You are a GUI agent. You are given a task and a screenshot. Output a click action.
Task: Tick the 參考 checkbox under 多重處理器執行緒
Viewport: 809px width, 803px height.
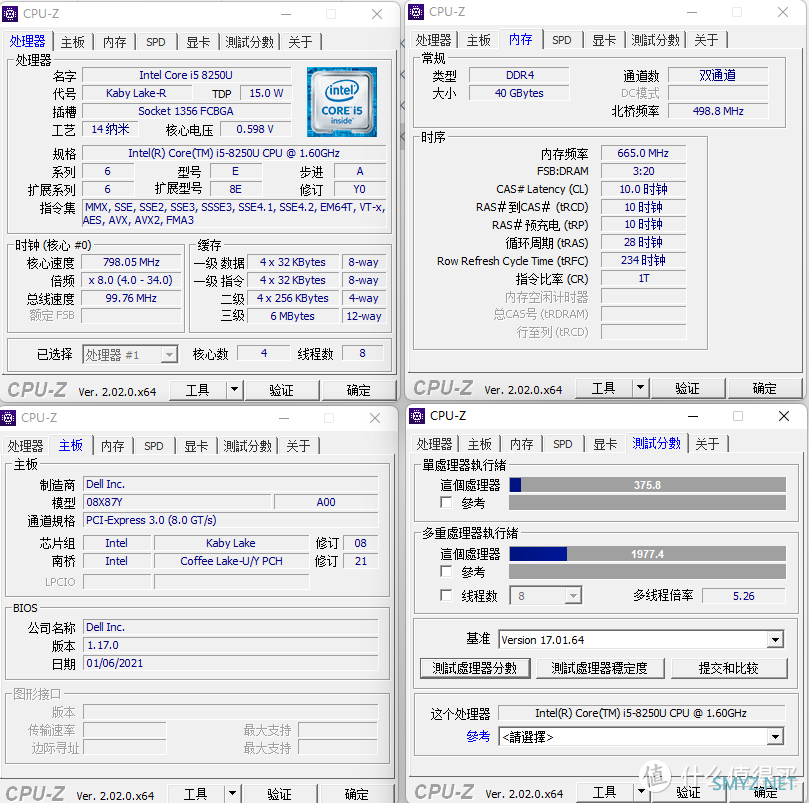(x=446, y=571)
